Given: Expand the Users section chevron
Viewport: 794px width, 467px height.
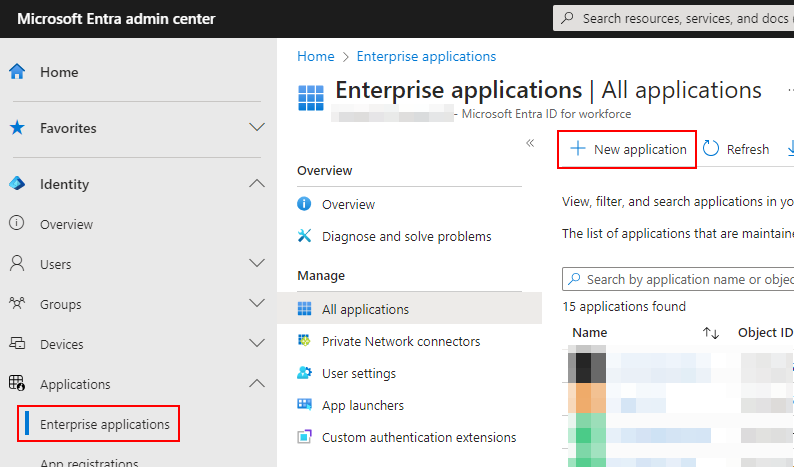Looking at the screenshot, I should click(x=257, y=262).
